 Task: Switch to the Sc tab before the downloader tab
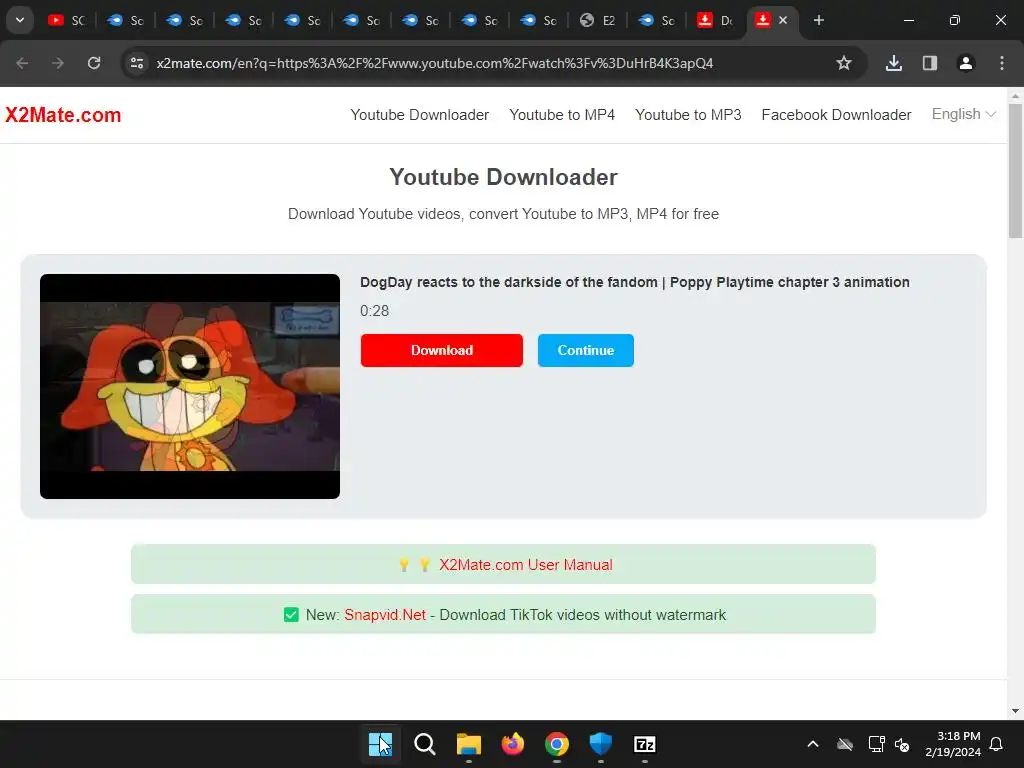(x=657, y=20)
